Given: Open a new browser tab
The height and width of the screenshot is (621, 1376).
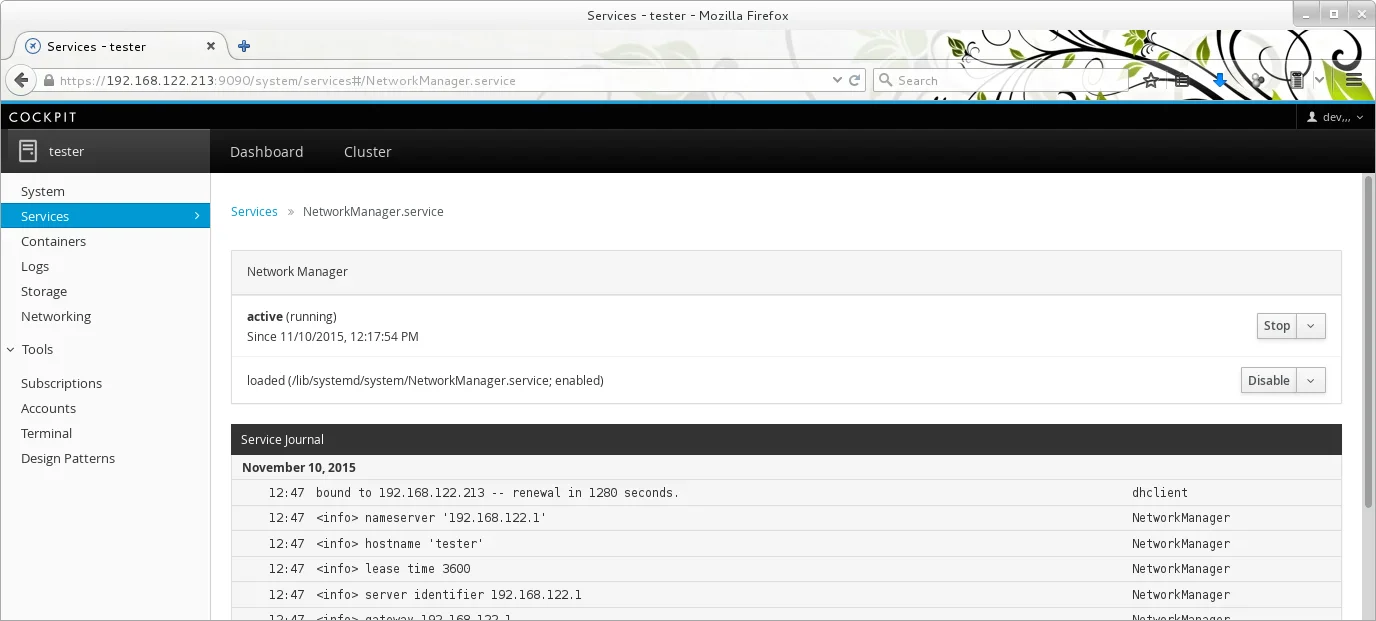Looking at the screenshot, I should pyautogui.click(x=243, y=46).
